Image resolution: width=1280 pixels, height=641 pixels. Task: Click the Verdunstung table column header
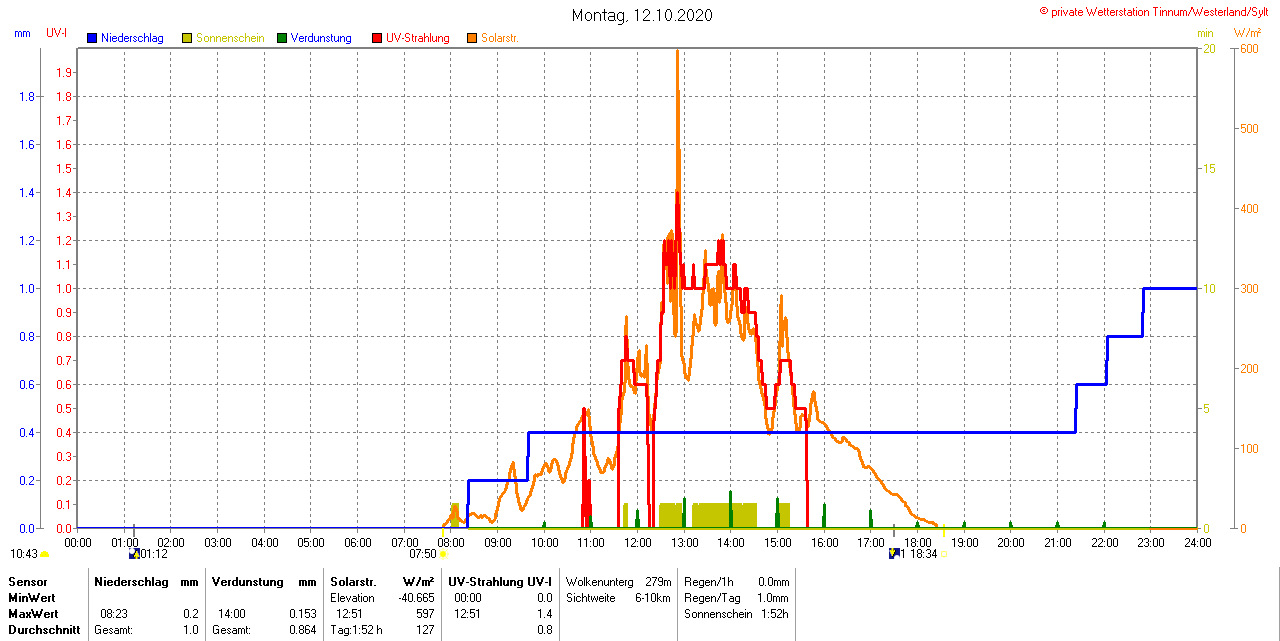click(x=249, y=581)
